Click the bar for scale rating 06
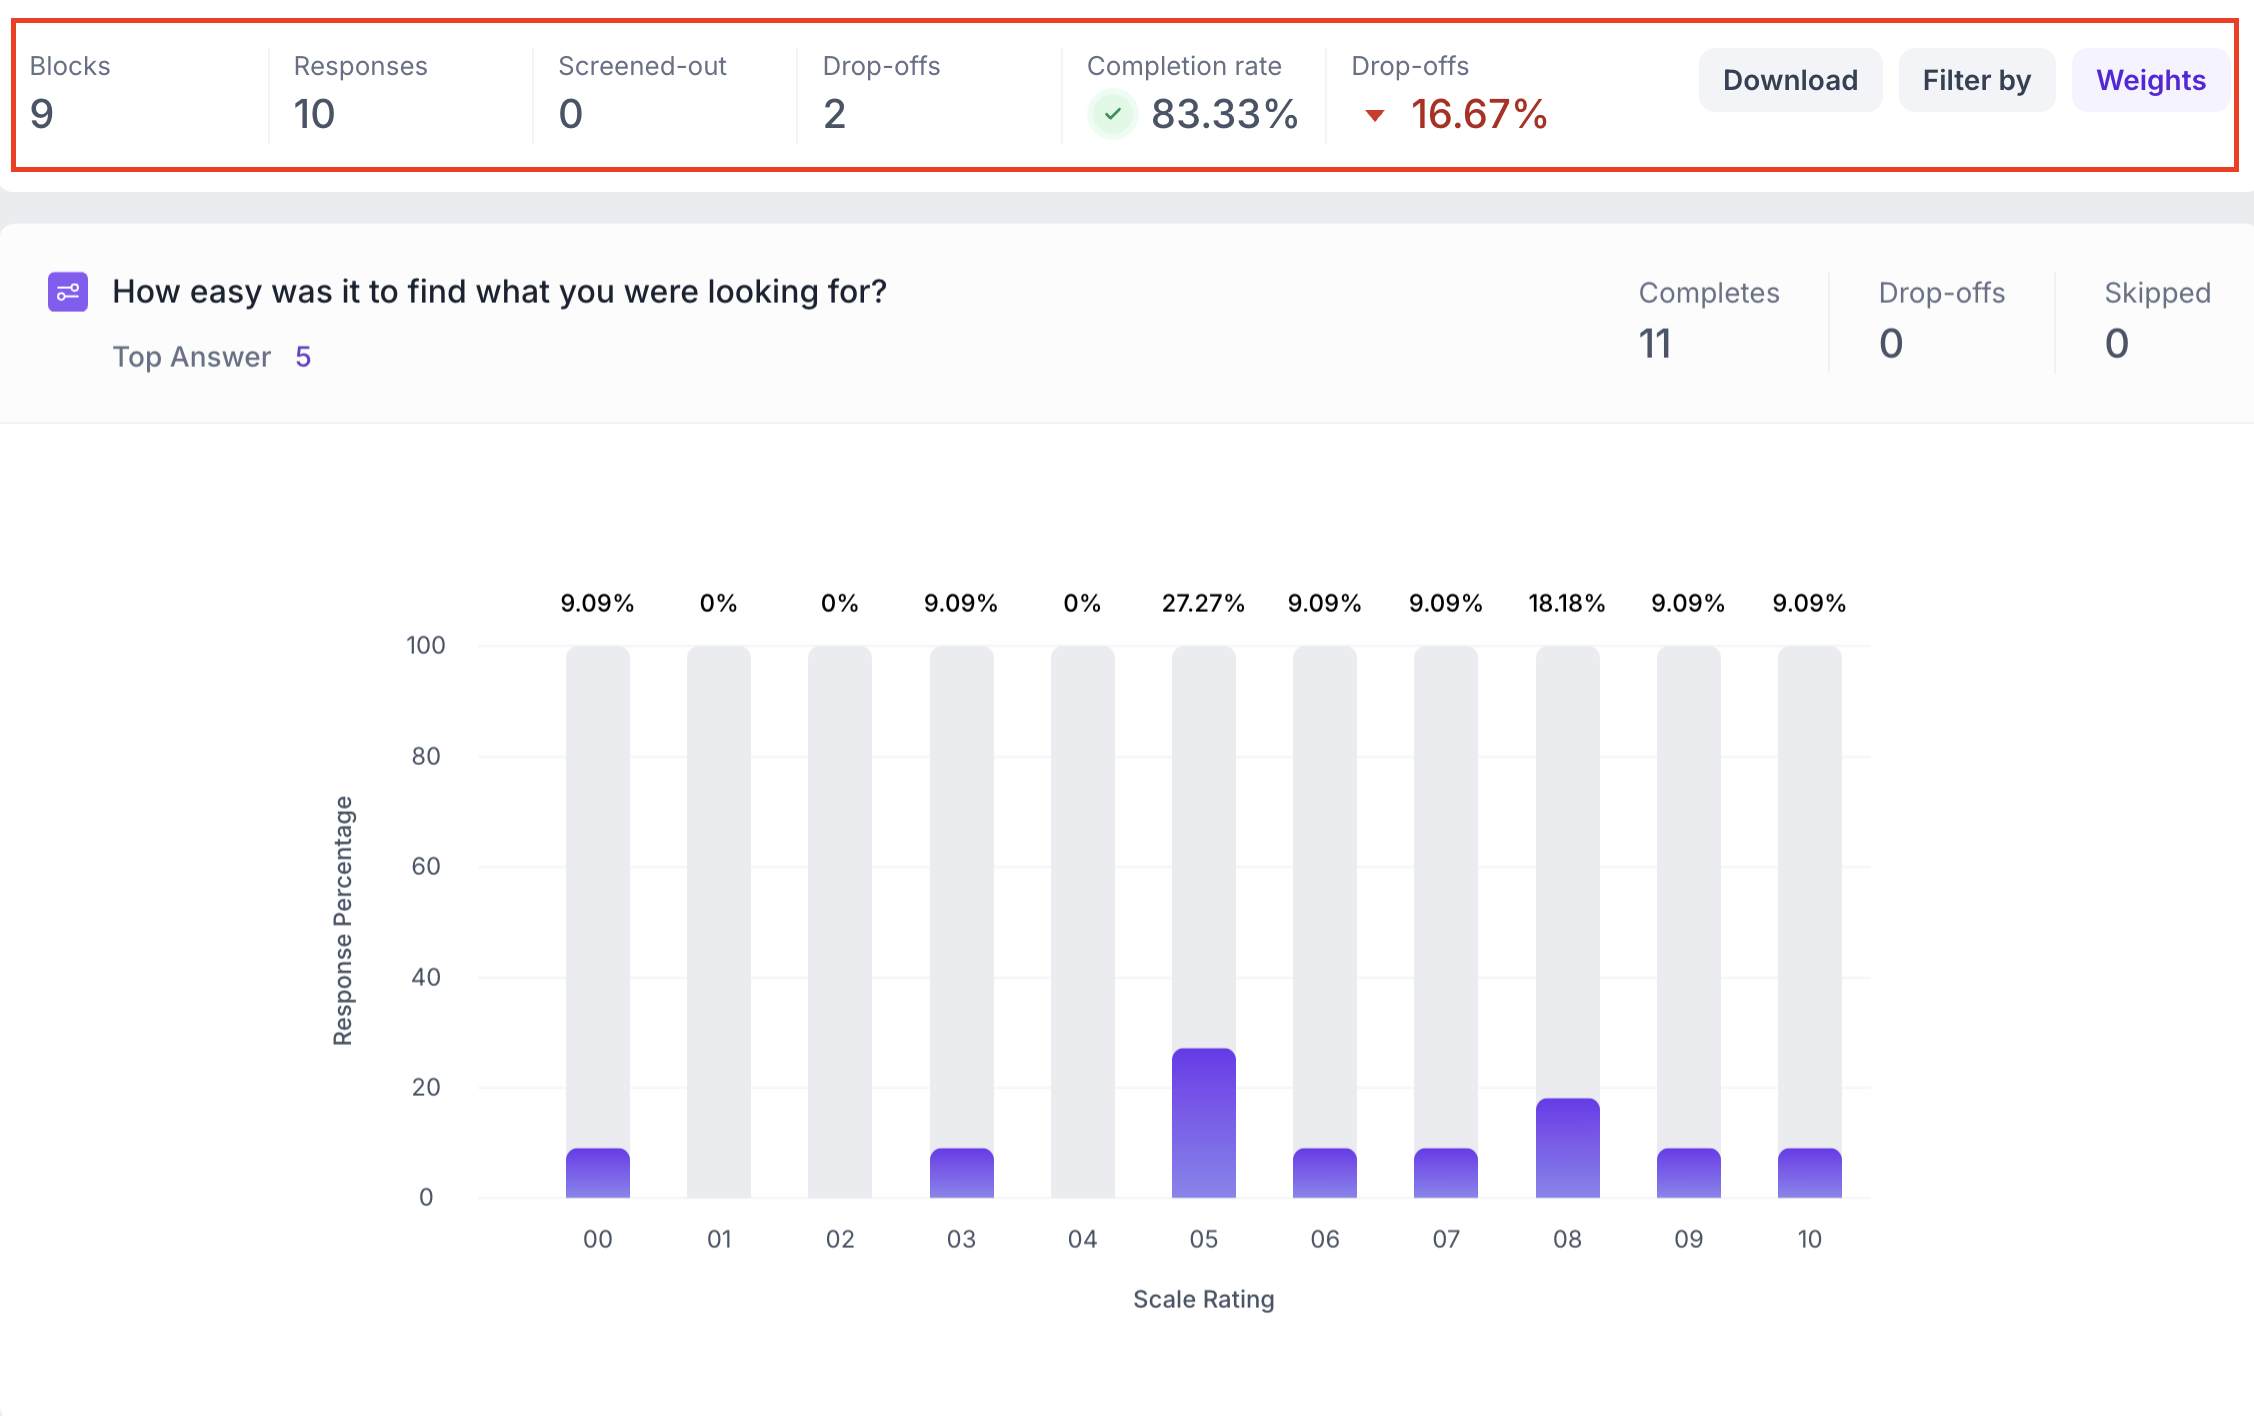Screen dimensions: 2254x1416 1324,1172
